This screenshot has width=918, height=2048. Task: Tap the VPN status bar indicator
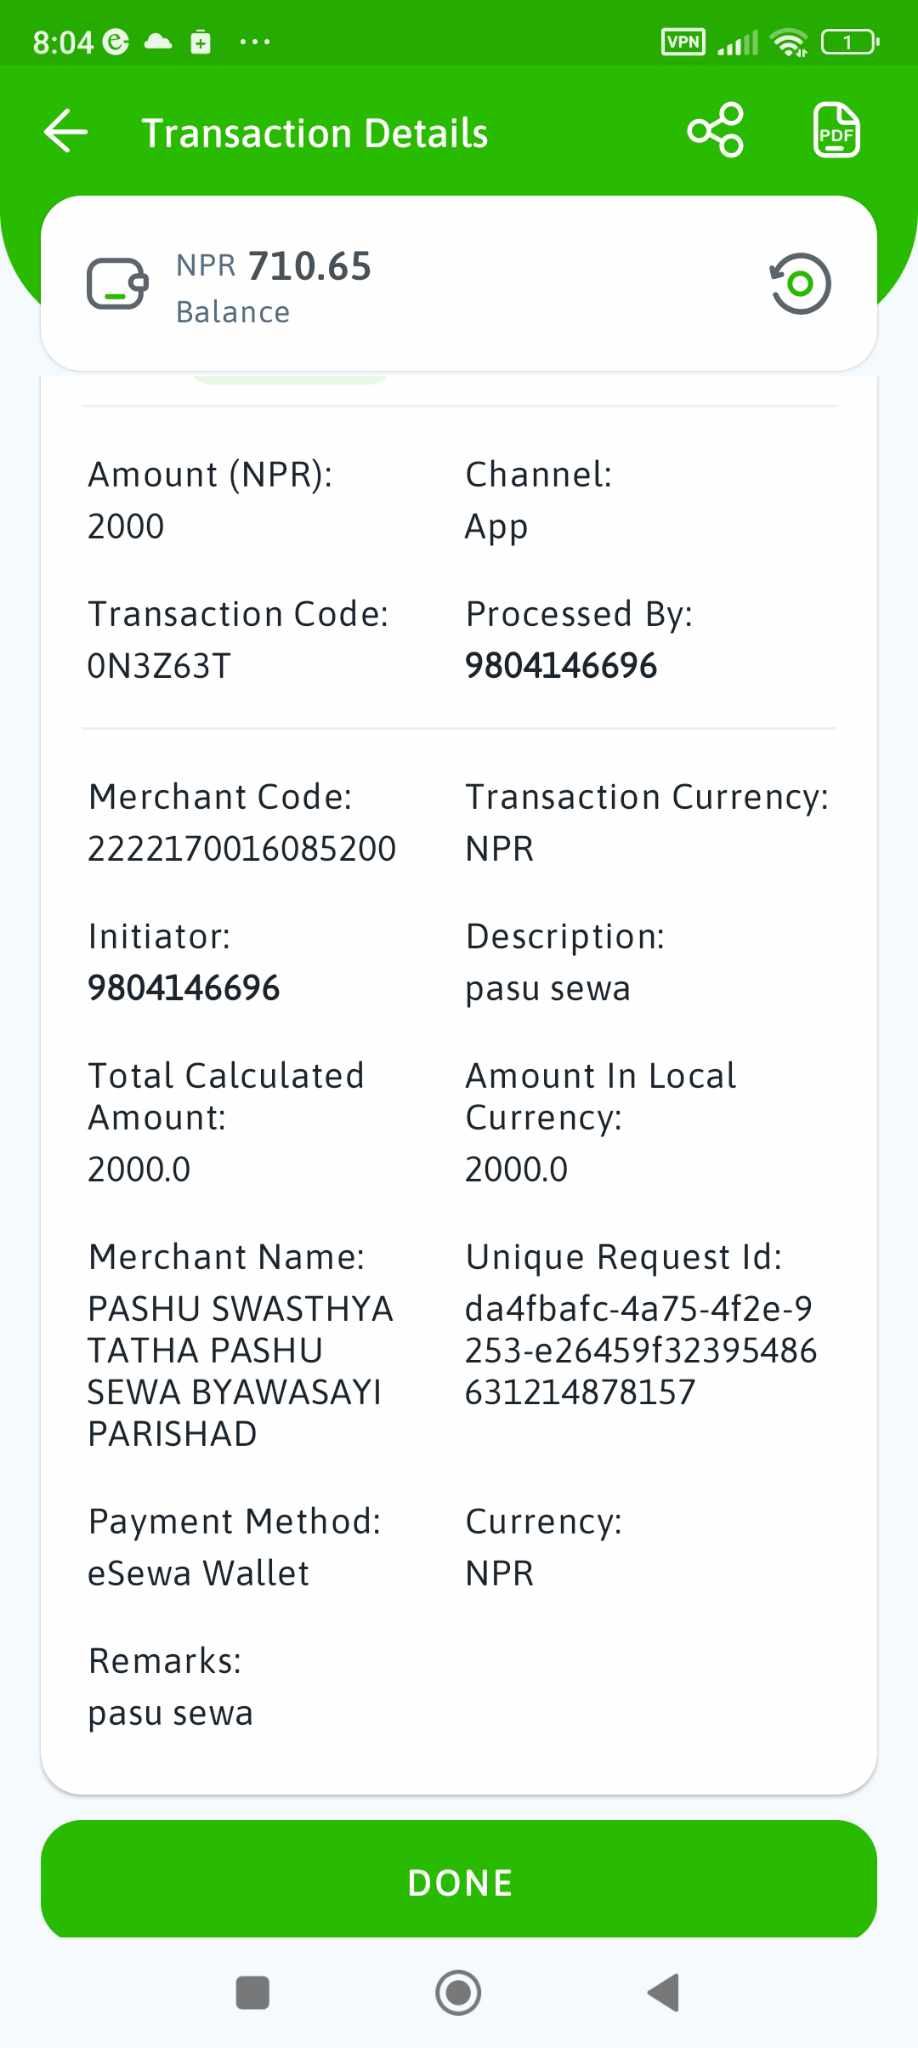683,42
